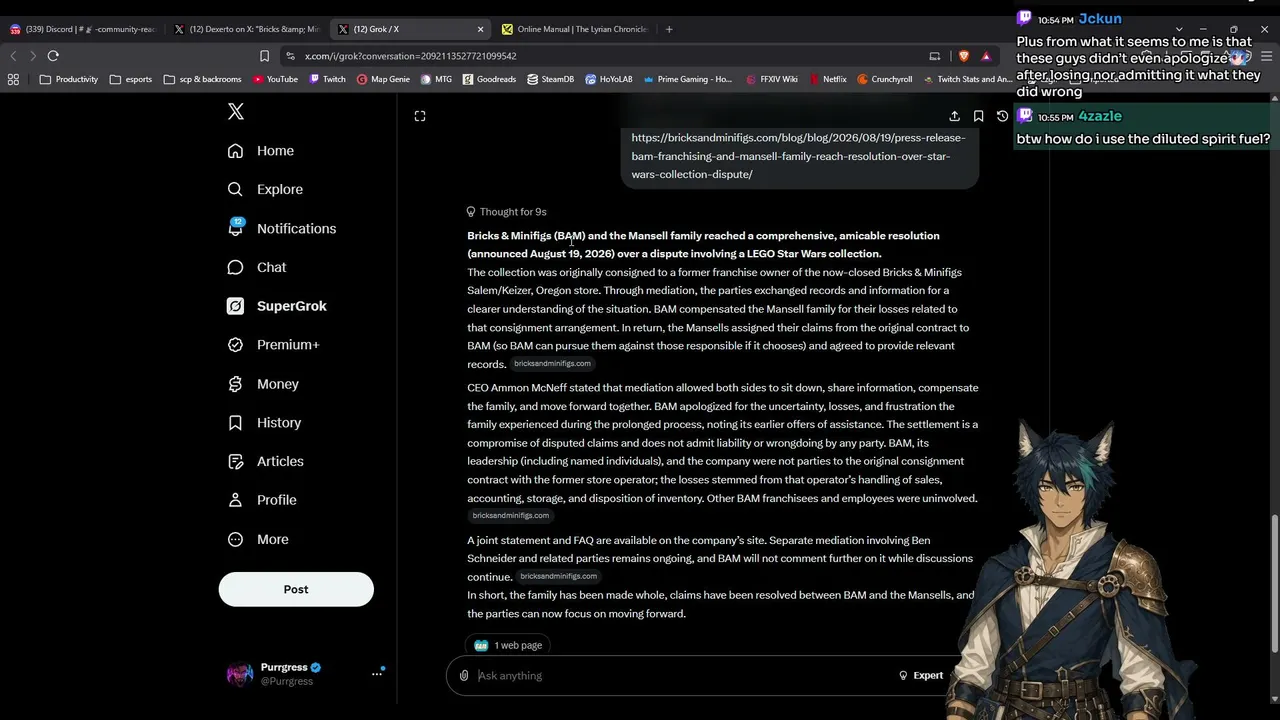The height and width of the screenshot is (720, 1280).
Task: Click source chip below 'employees were uninvolved'
Action: point(510,516)
